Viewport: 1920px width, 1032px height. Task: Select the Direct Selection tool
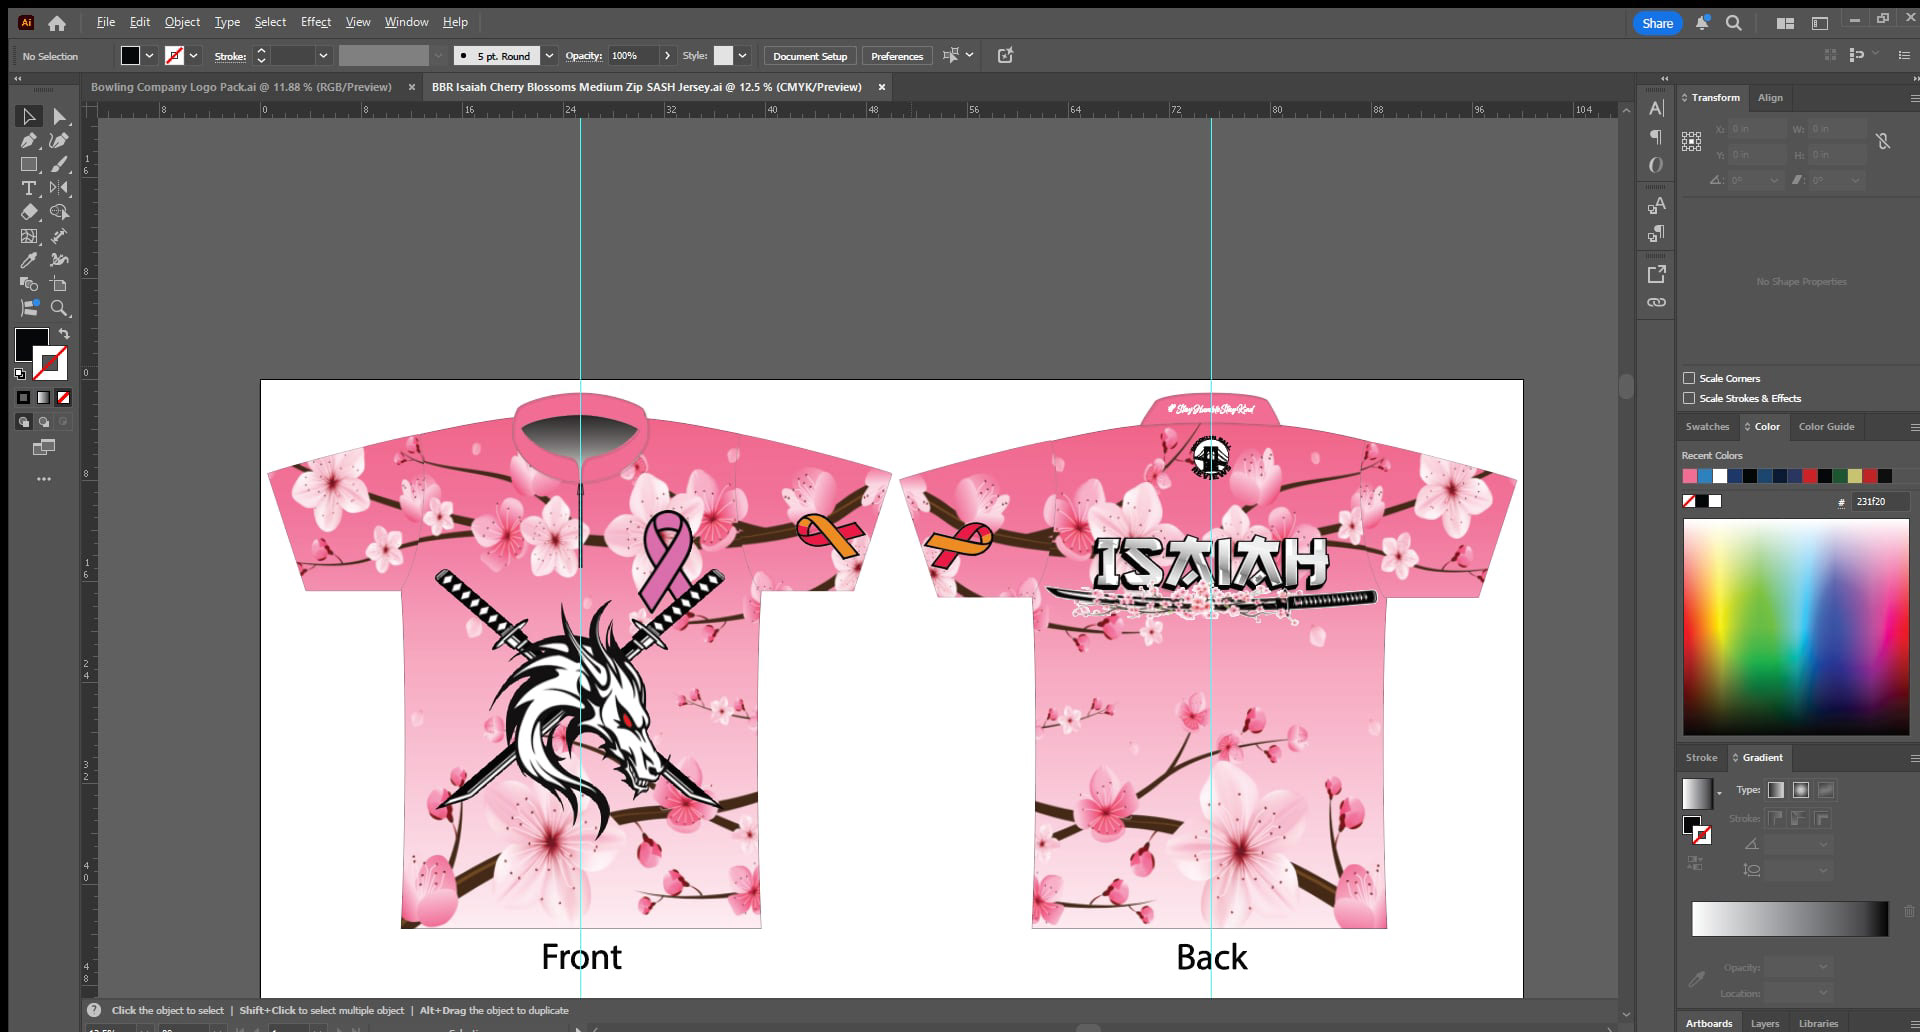(60, 116)
